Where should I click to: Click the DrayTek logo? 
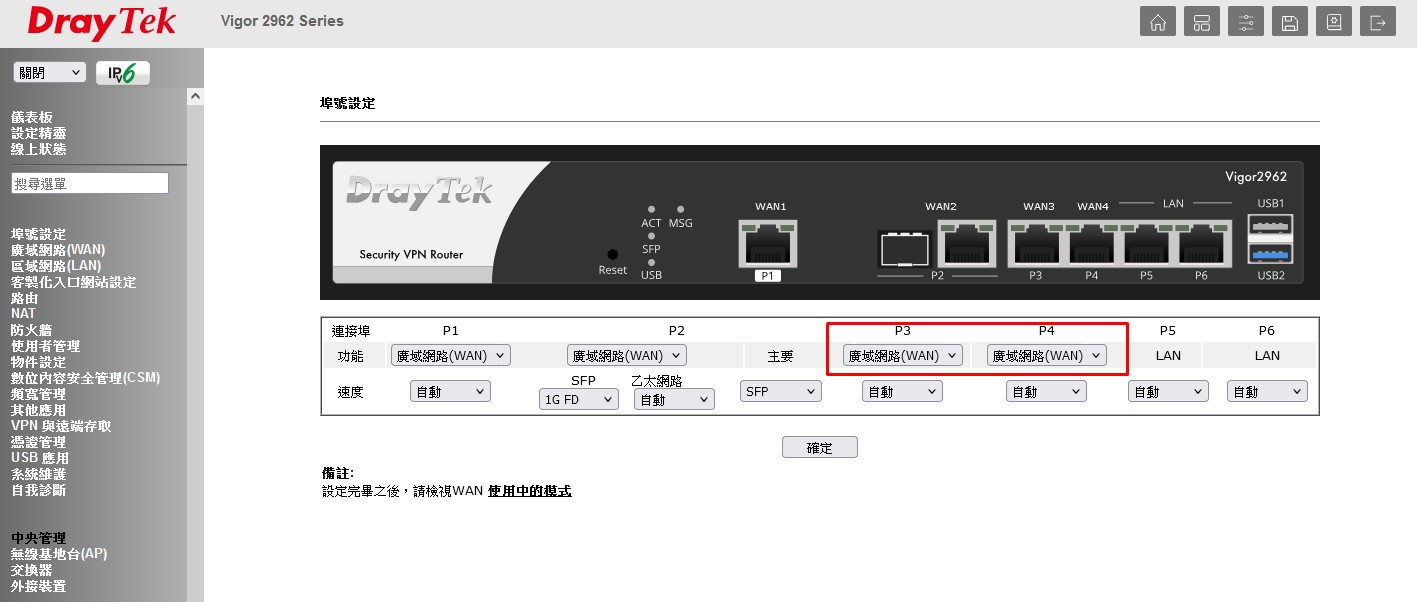pyautogui.click(x=101, y=23)
